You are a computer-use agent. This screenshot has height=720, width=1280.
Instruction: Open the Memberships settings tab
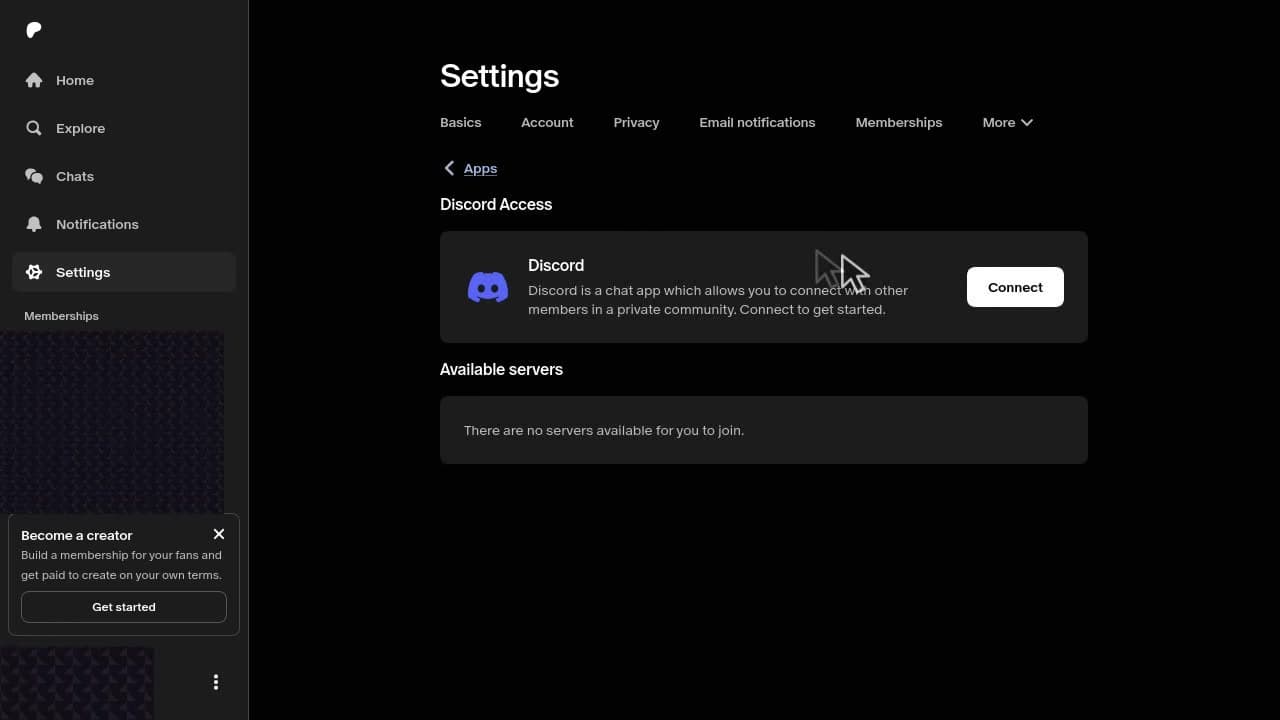pos(899,122)
